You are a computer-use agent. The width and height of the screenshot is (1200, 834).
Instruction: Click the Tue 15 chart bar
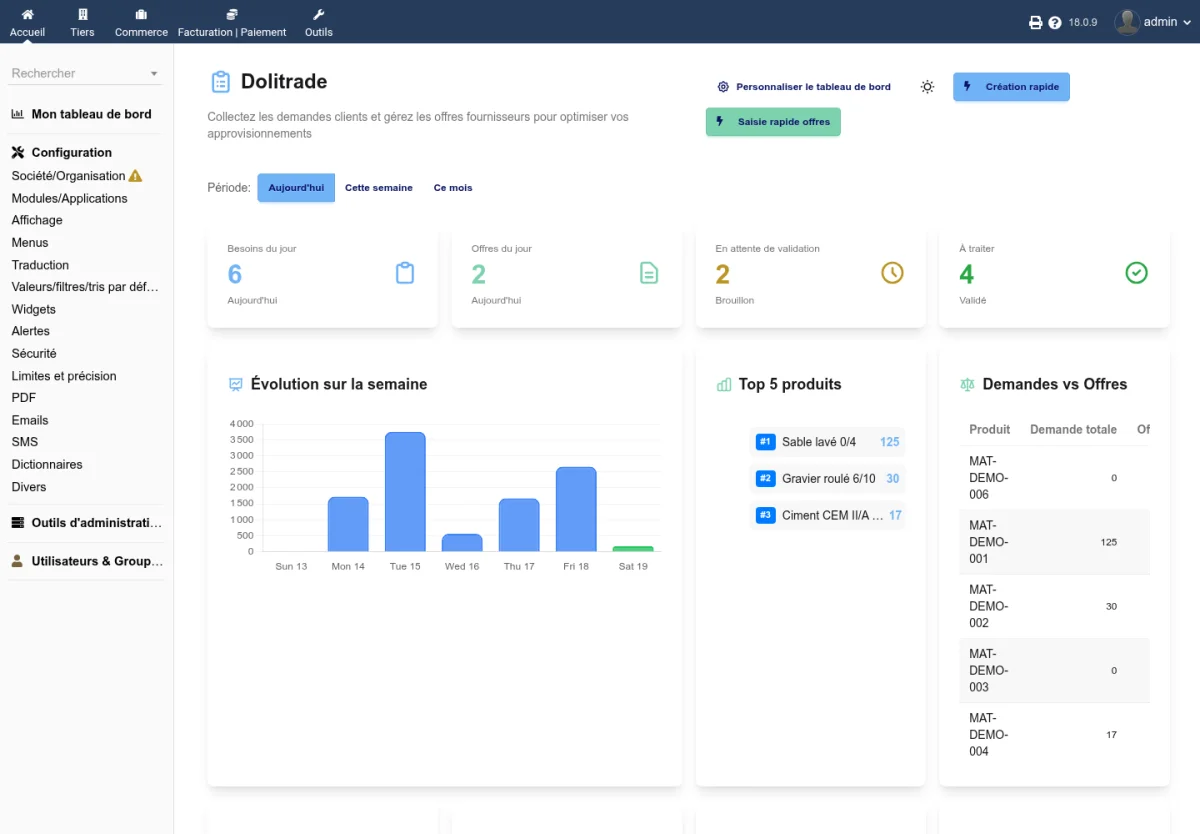[405, 492]
